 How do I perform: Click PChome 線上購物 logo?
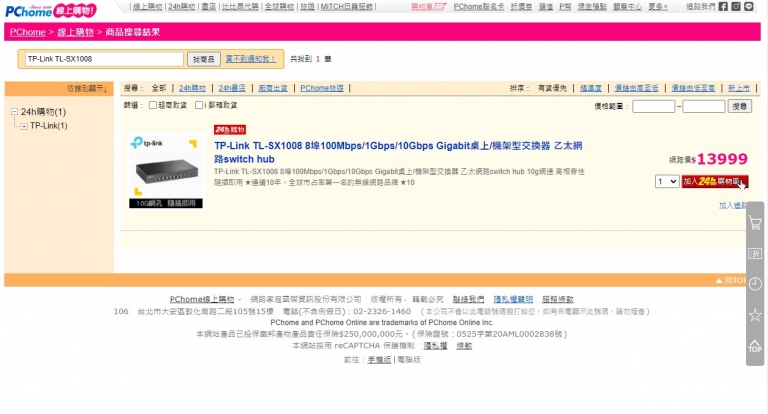[x=51, y=10]
